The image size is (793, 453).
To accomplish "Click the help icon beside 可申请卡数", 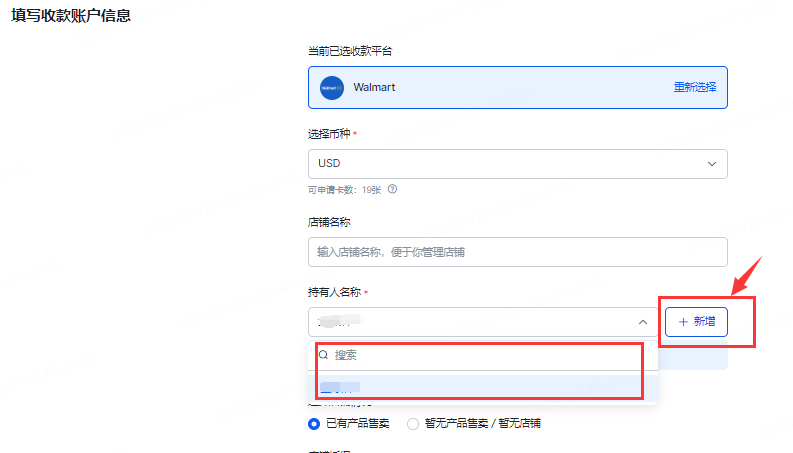I will (393, 189).
